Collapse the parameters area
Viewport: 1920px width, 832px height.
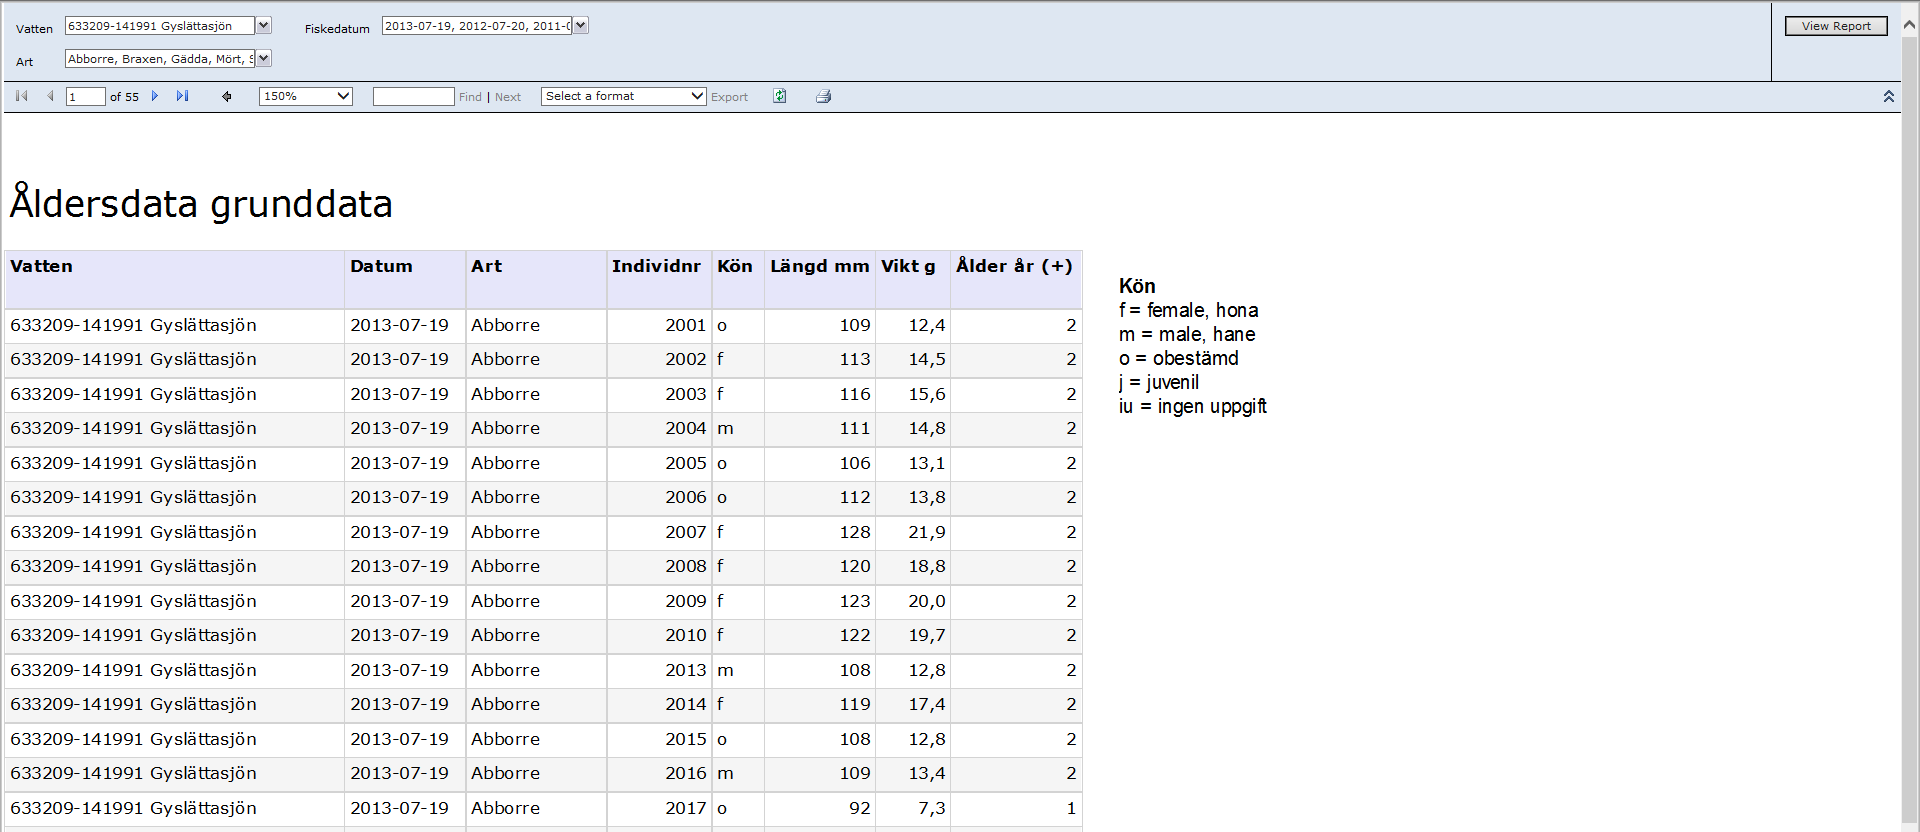1889,96
